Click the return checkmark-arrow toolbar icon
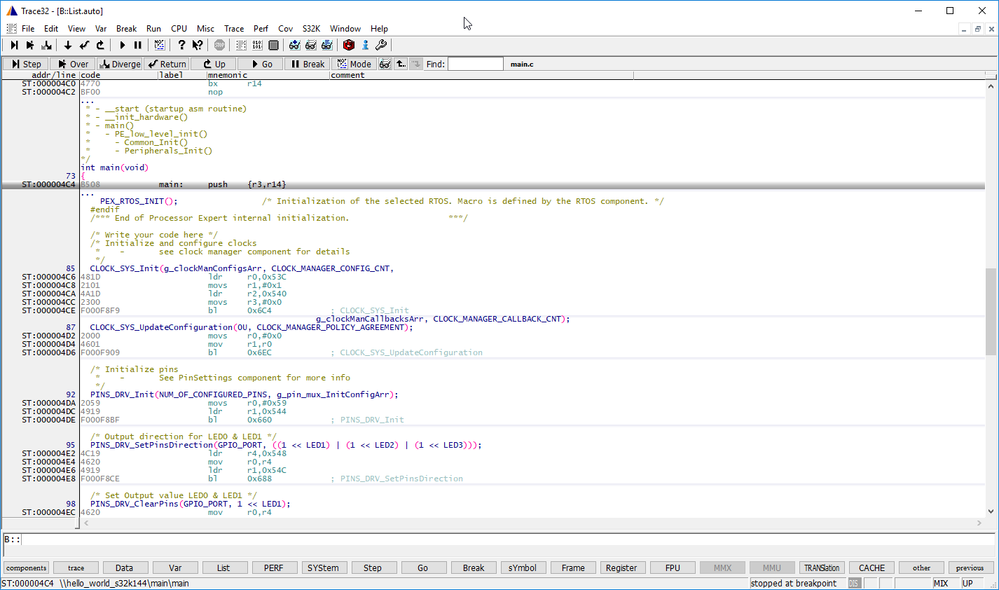The image size is (999, 590). (x=84, y=45)
